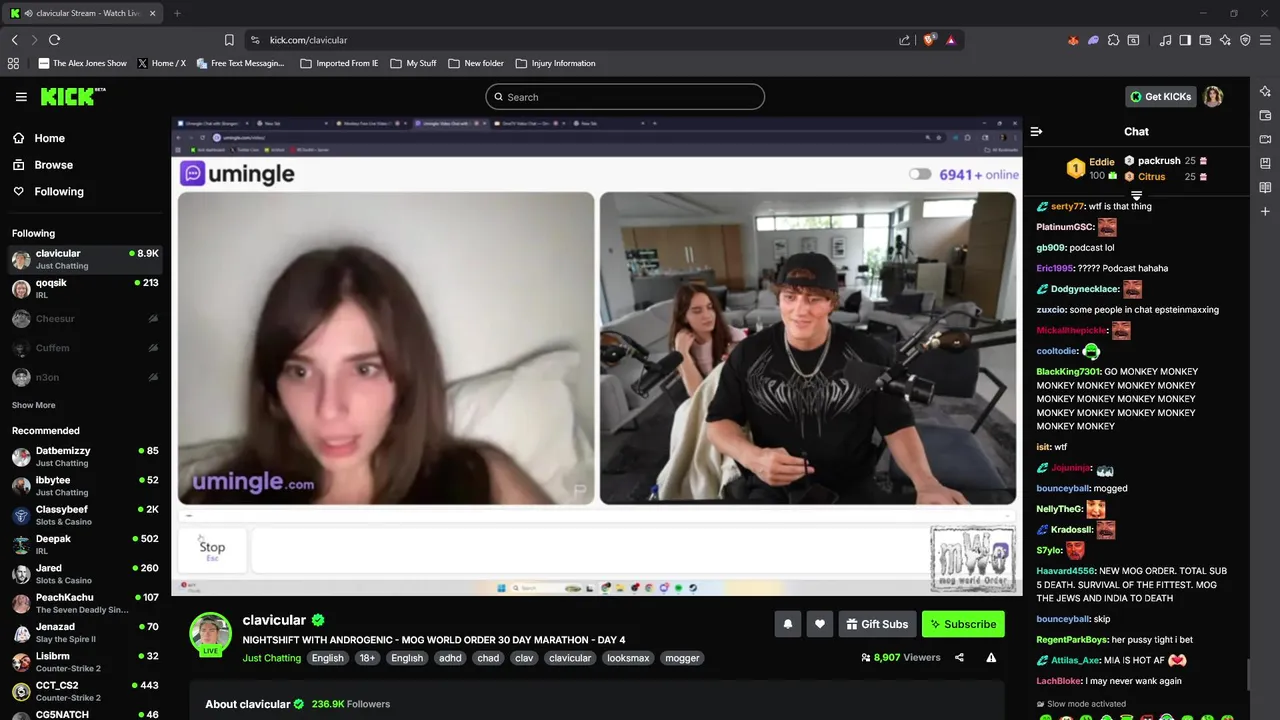This screenshot has width=1280, height=720.
Task: Open Classybeef recommended channel
Action: (x=85, y=515)
